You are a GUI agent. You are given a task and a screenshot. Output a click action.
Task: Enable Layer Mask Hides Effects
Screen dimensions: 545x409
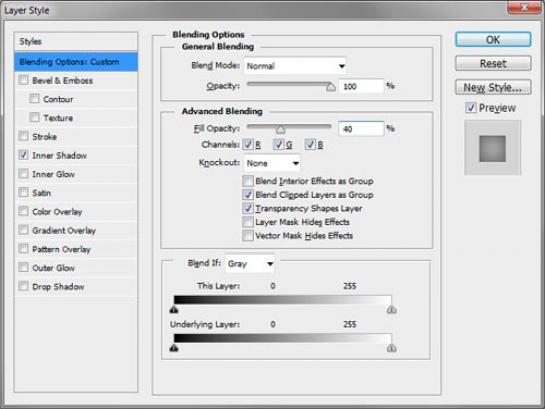point(248,222)
